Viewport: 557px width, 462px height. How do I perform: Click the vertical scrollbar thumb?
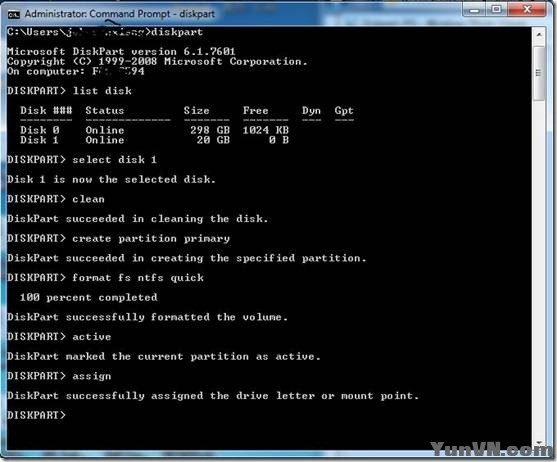(539, 73)
